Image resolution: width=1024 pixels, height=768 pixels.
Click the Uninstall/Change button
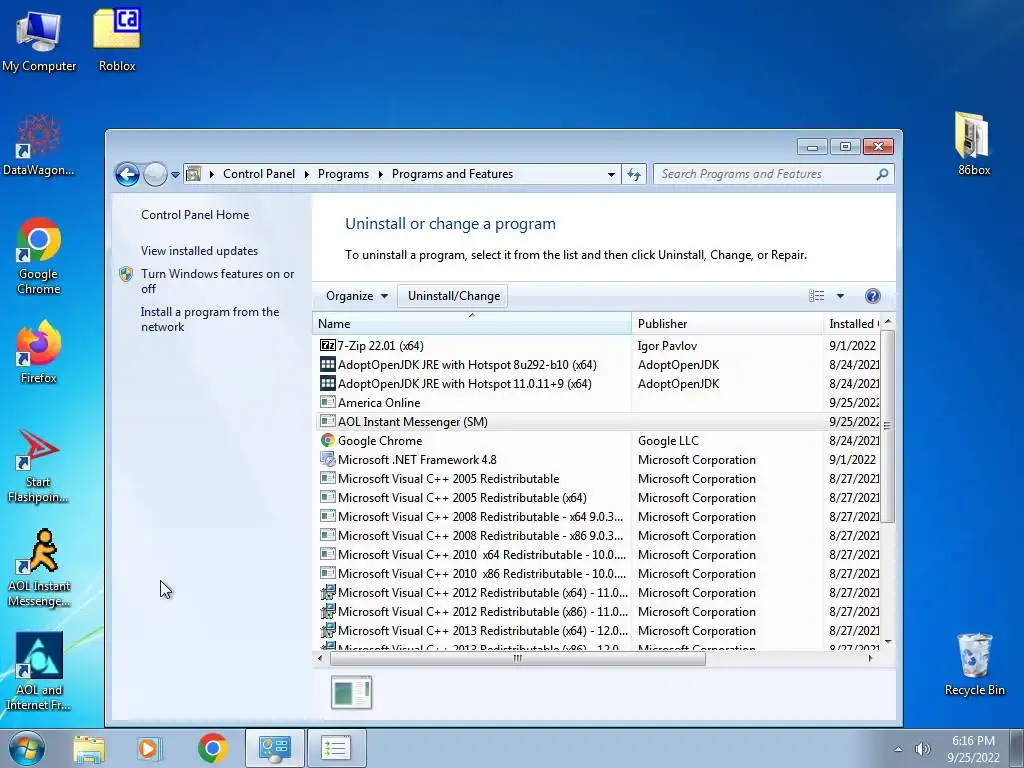(x=453, y=296)
